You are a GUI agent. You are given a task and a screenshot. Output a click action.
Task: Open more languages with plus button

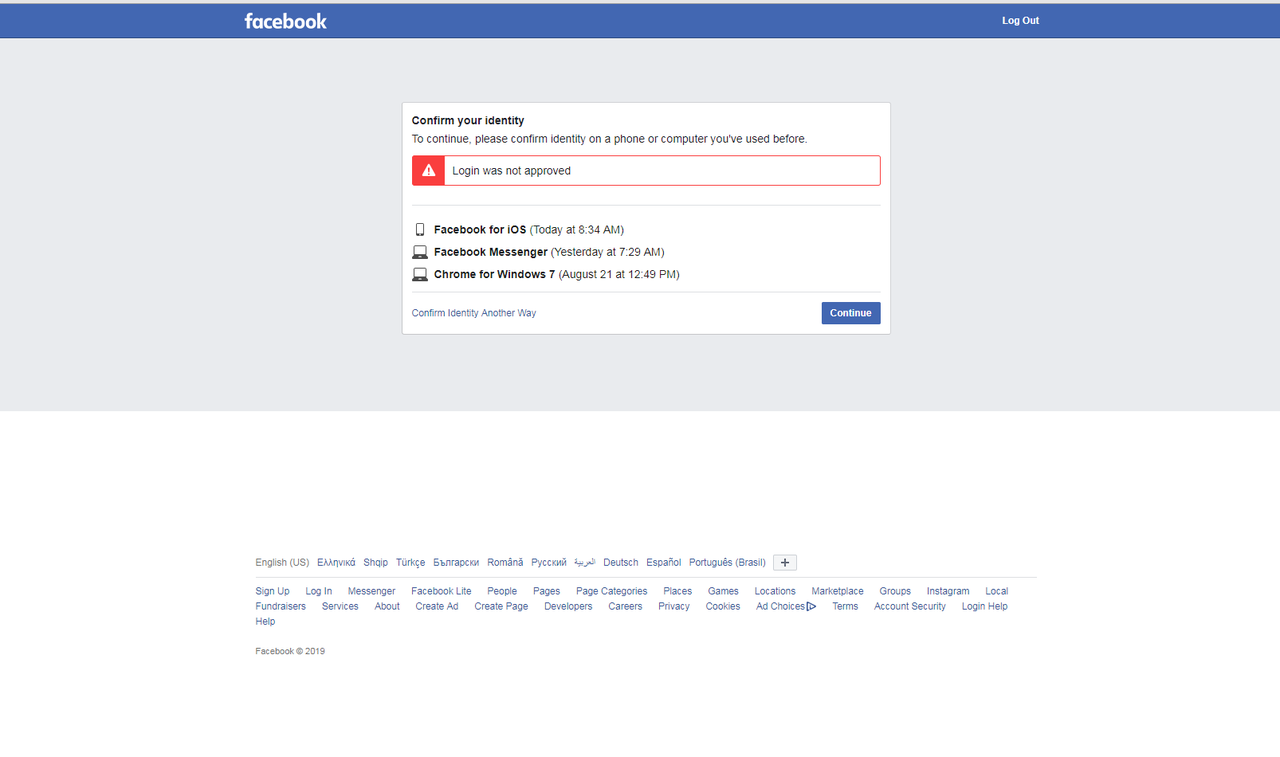coord(785,563)
